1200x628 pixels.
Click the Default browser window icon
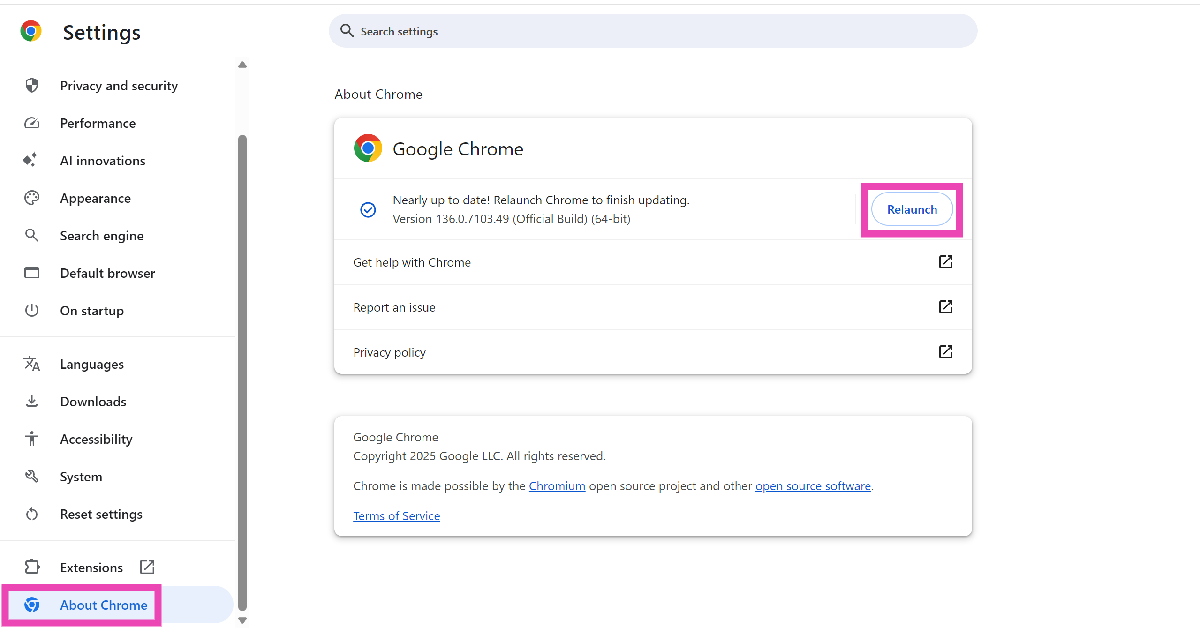click(32, 273)
